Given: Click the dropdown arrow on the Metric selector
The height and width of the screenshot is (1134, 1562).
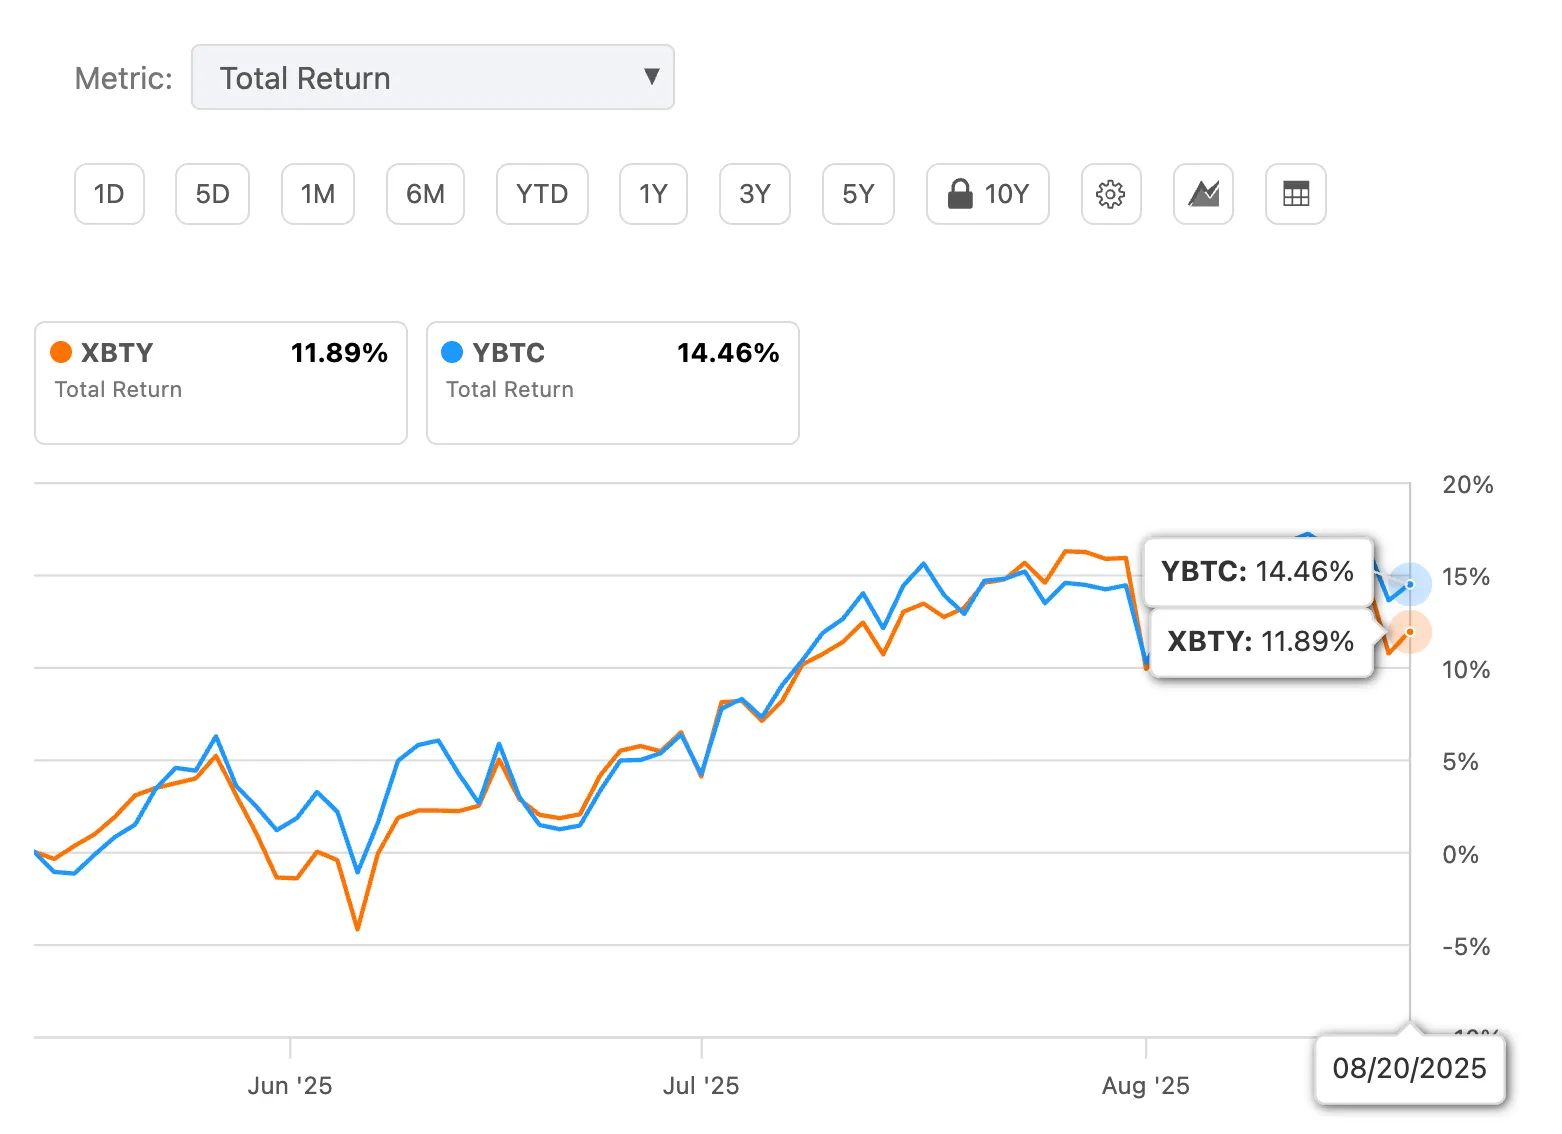Looking at the screenshot, I should click(652, 76).
